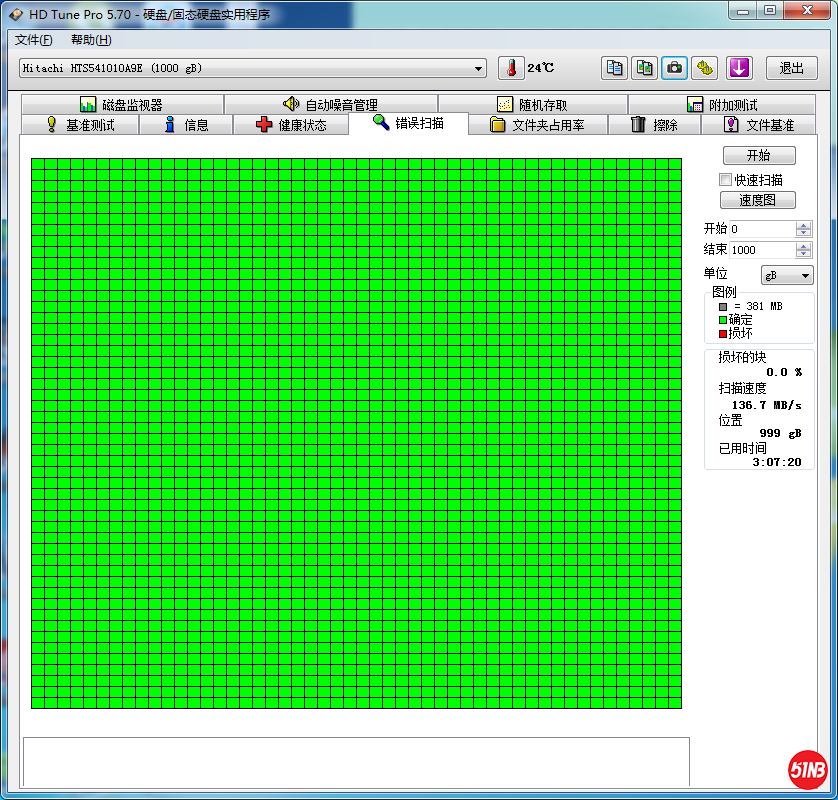
Task: Decrease the 结束 end value with down arrow
Action: point(804,254)
